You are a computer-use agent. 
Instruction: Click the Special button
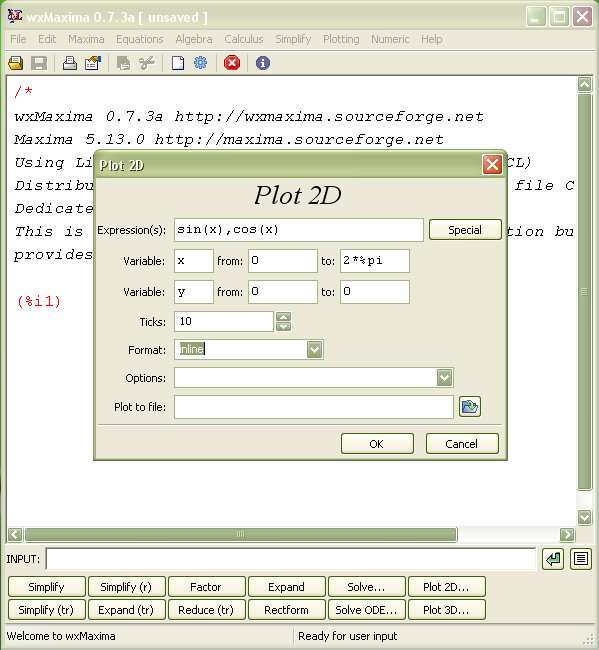pyautogui.click(x=465, y=230)
